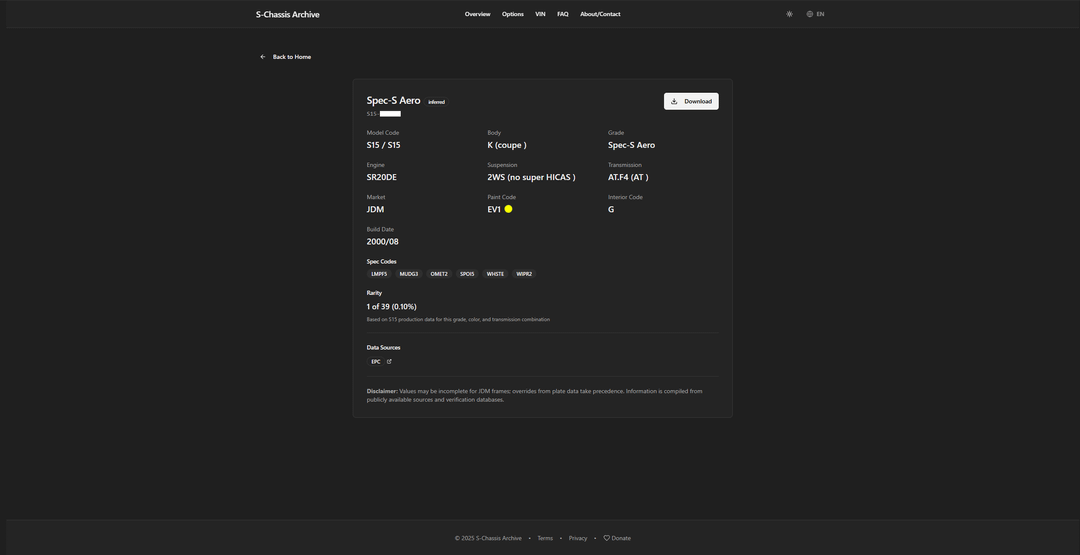This screenshot has height=555, width=1080.
Task: Click the yellow EV1 paint color swatch
Action: (508, 209)
